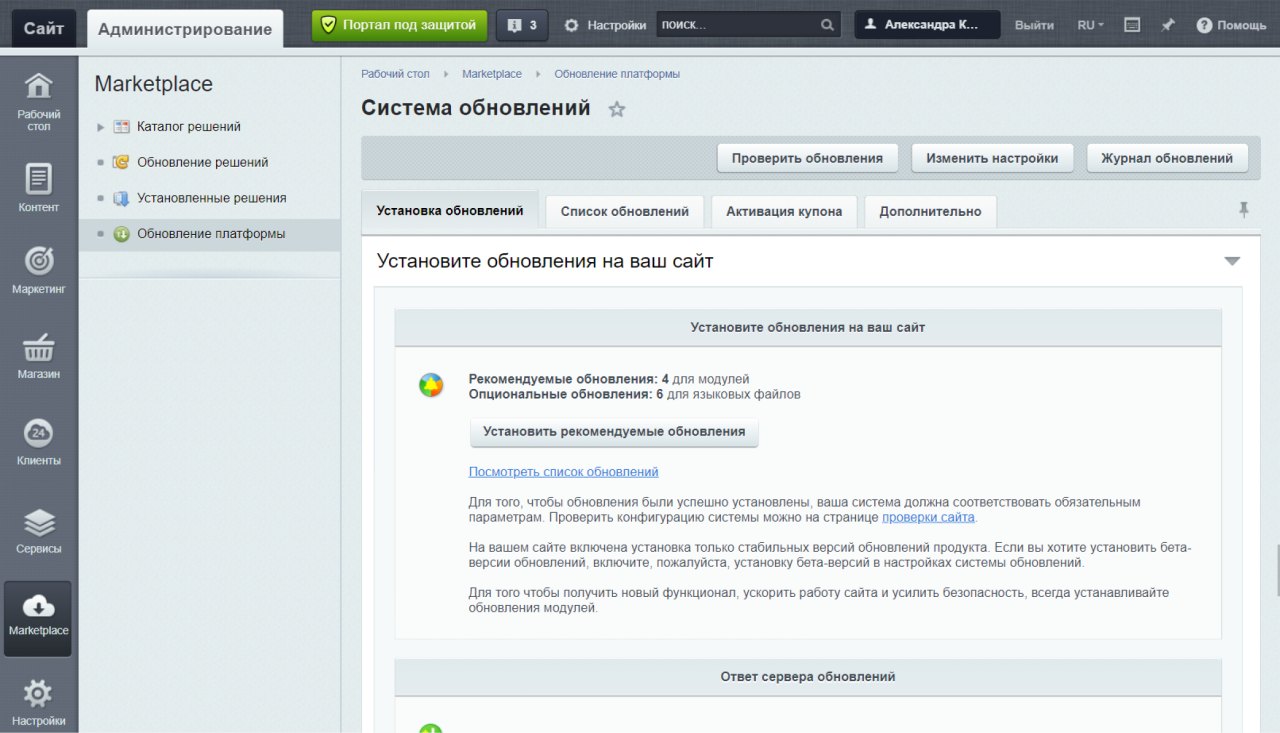Go to Обновление платформы breadcrumb

click(617, 74)
